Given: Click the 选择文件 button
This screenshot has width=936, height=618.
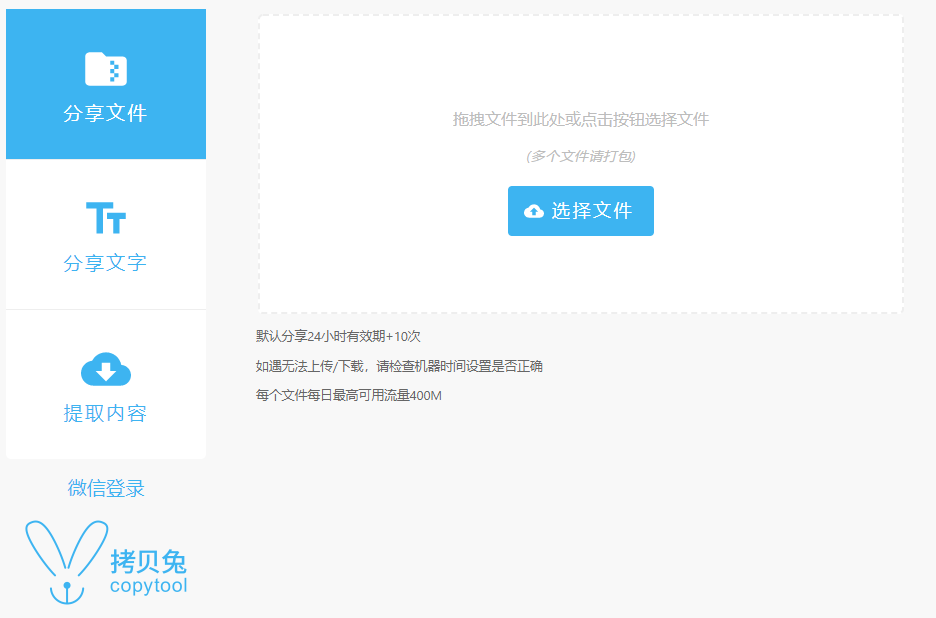Looking at the screenshot, I should pos(580,211).
